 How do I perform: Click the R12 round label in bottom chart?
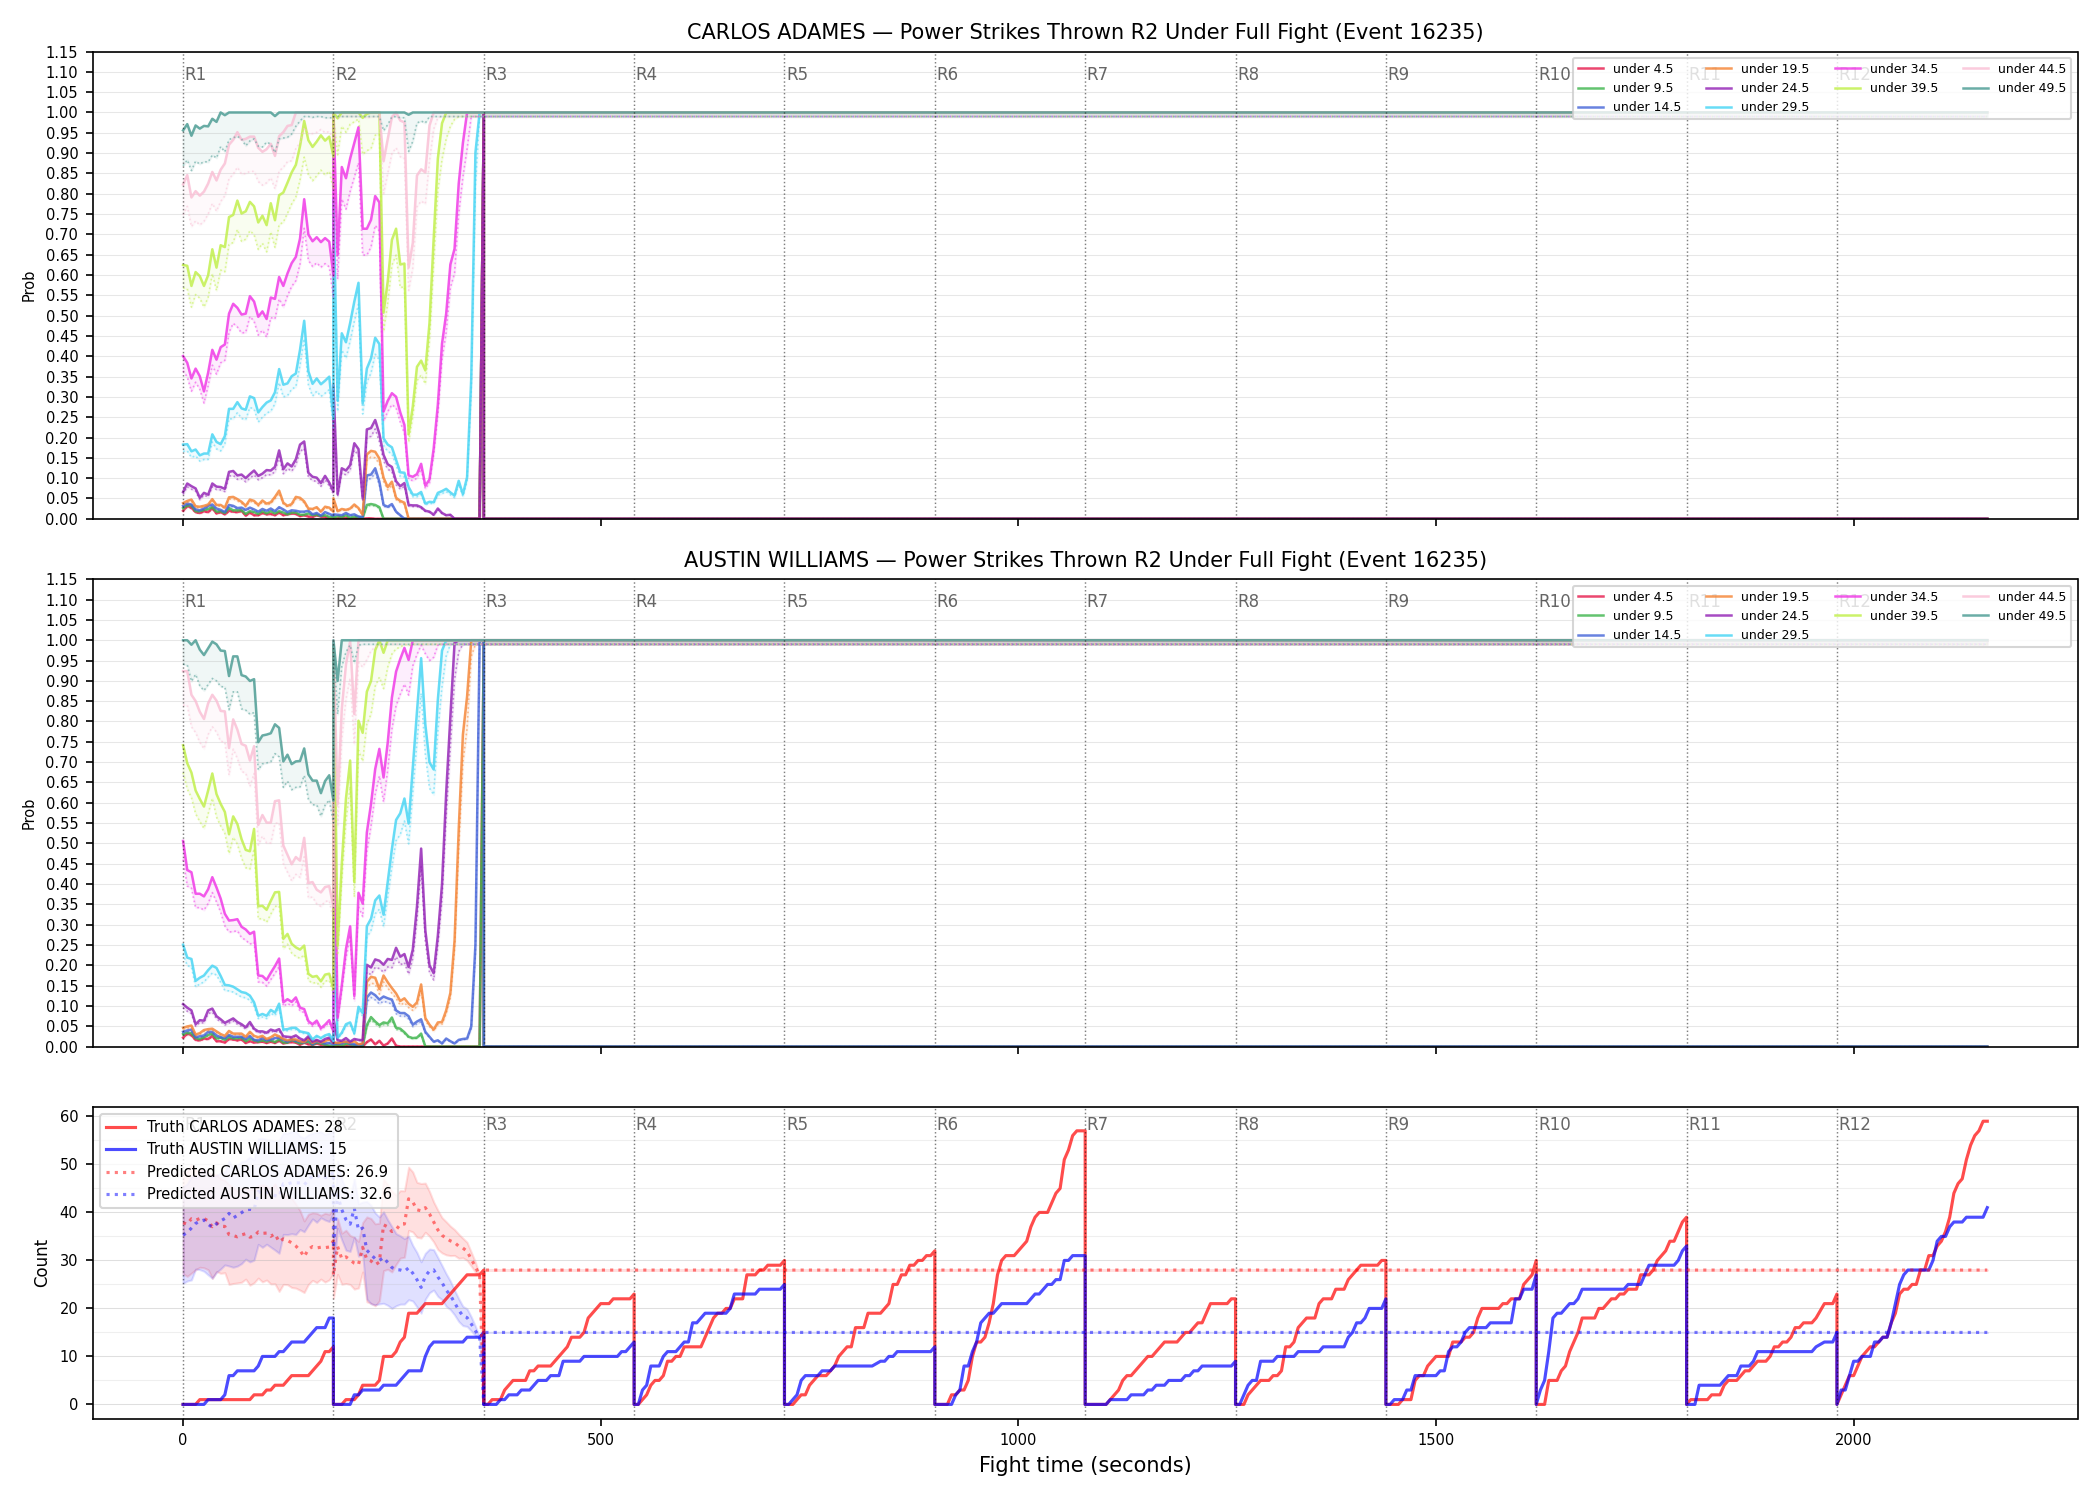(x=1854, y=1124)
